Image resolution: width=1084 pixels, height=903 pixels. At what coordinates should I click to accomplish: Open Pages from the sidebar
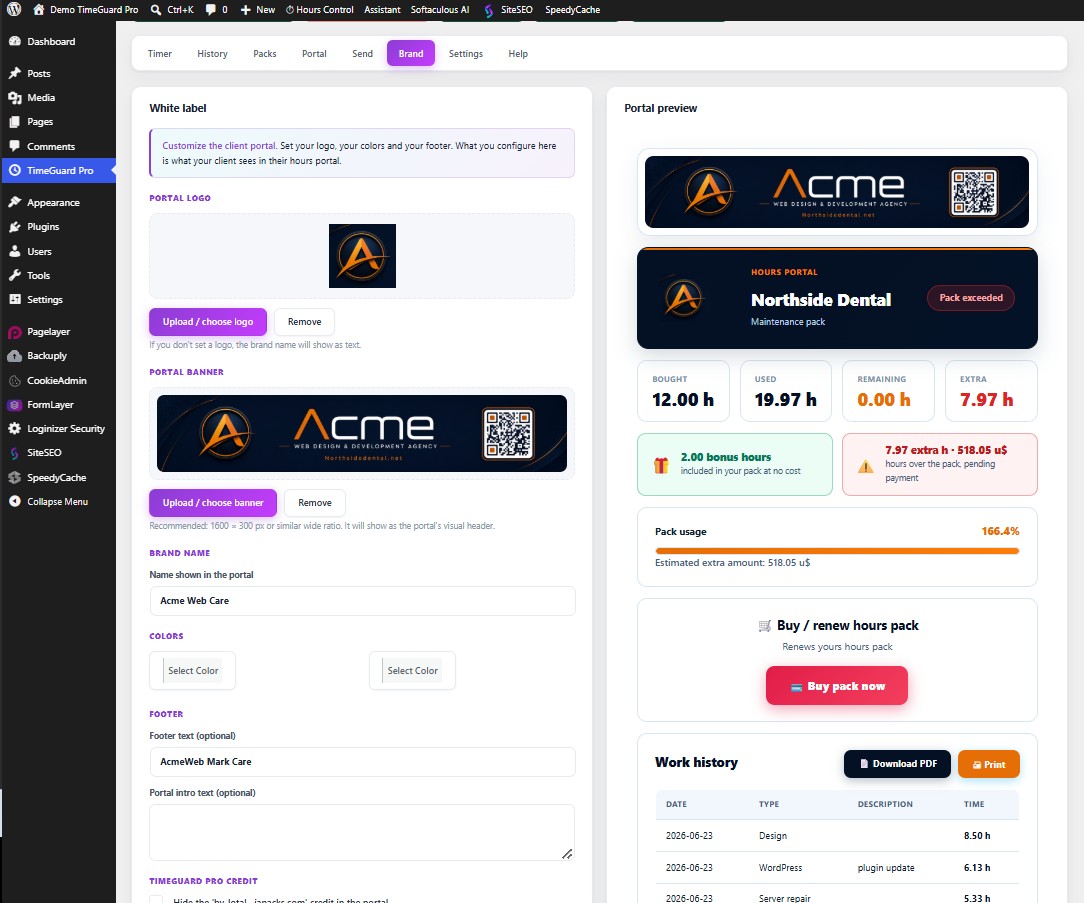tap(40, 122)
